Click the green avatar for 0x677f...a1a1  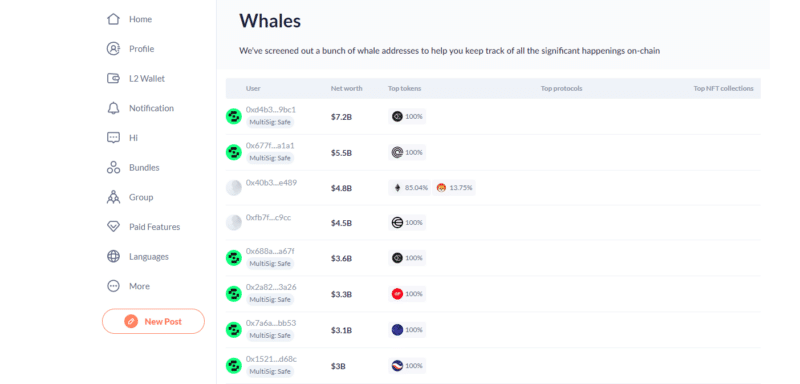coord(234,152)
